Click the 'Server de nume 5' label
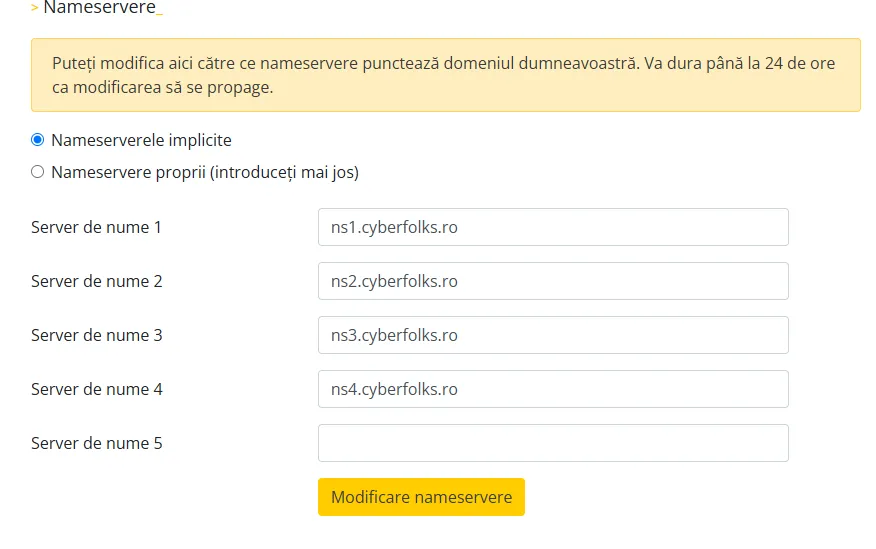 coord(97,443)
